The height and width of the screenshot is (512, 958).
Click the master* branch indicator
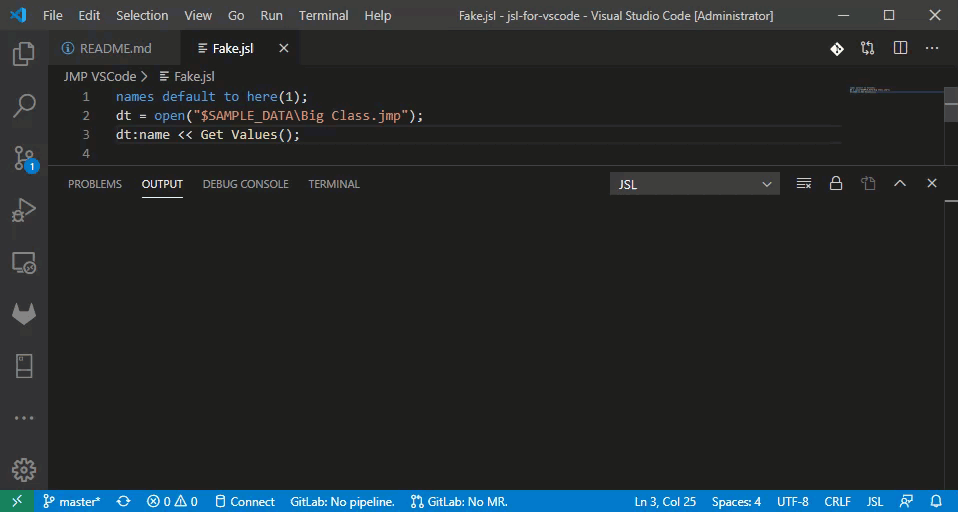coord(71,502)
